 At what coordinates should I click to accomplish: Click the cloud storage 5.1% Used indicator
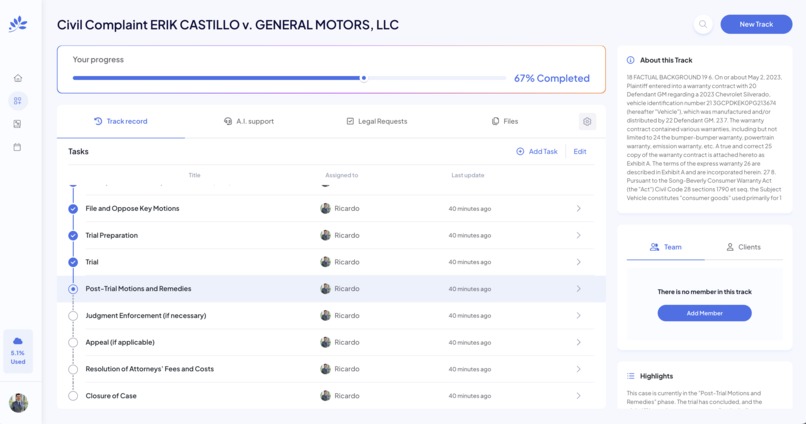(x=18, y=351)
